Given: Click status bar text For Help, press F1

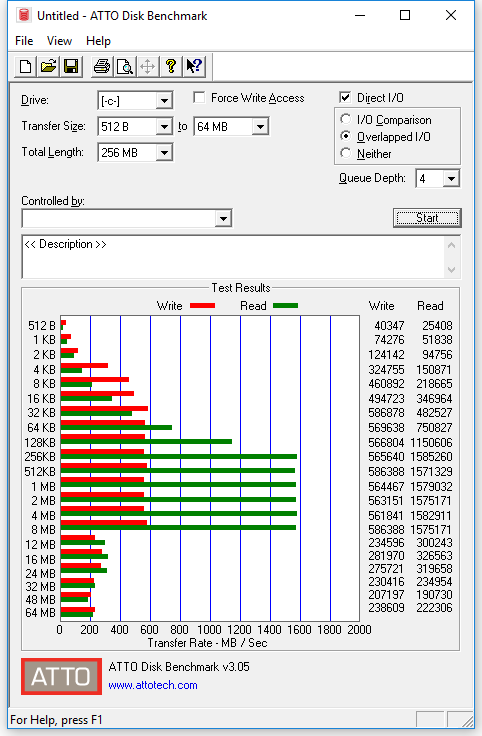Looking at the screenshot, I should point(56,720).
